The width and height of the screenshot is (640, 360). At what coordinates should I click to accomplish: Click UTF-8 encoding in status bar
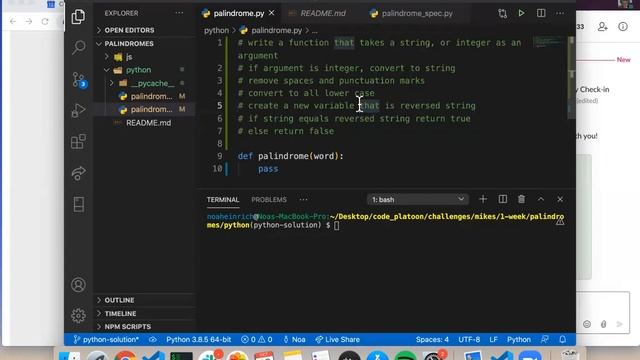[x=469, y=339]
